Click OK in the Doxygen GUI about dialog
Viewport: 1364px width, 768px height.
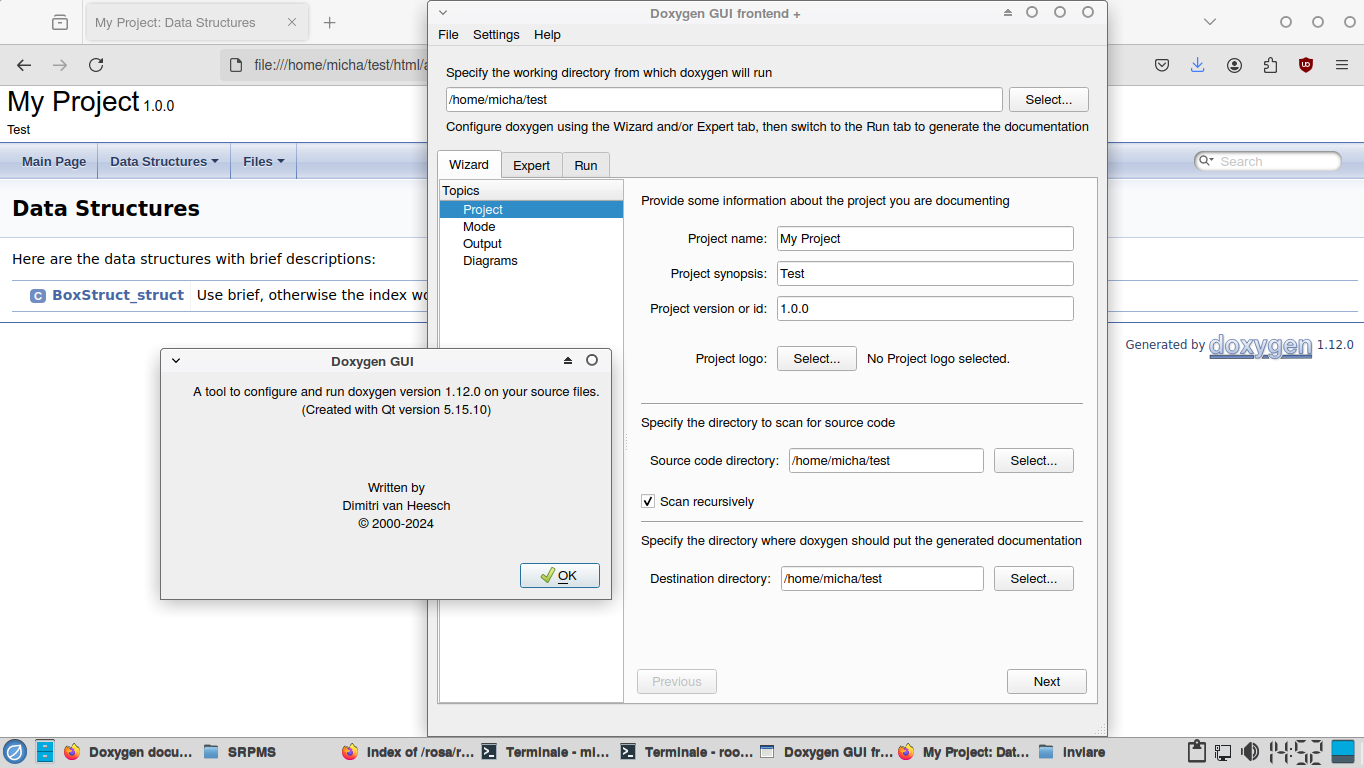[x=560, y=576]
